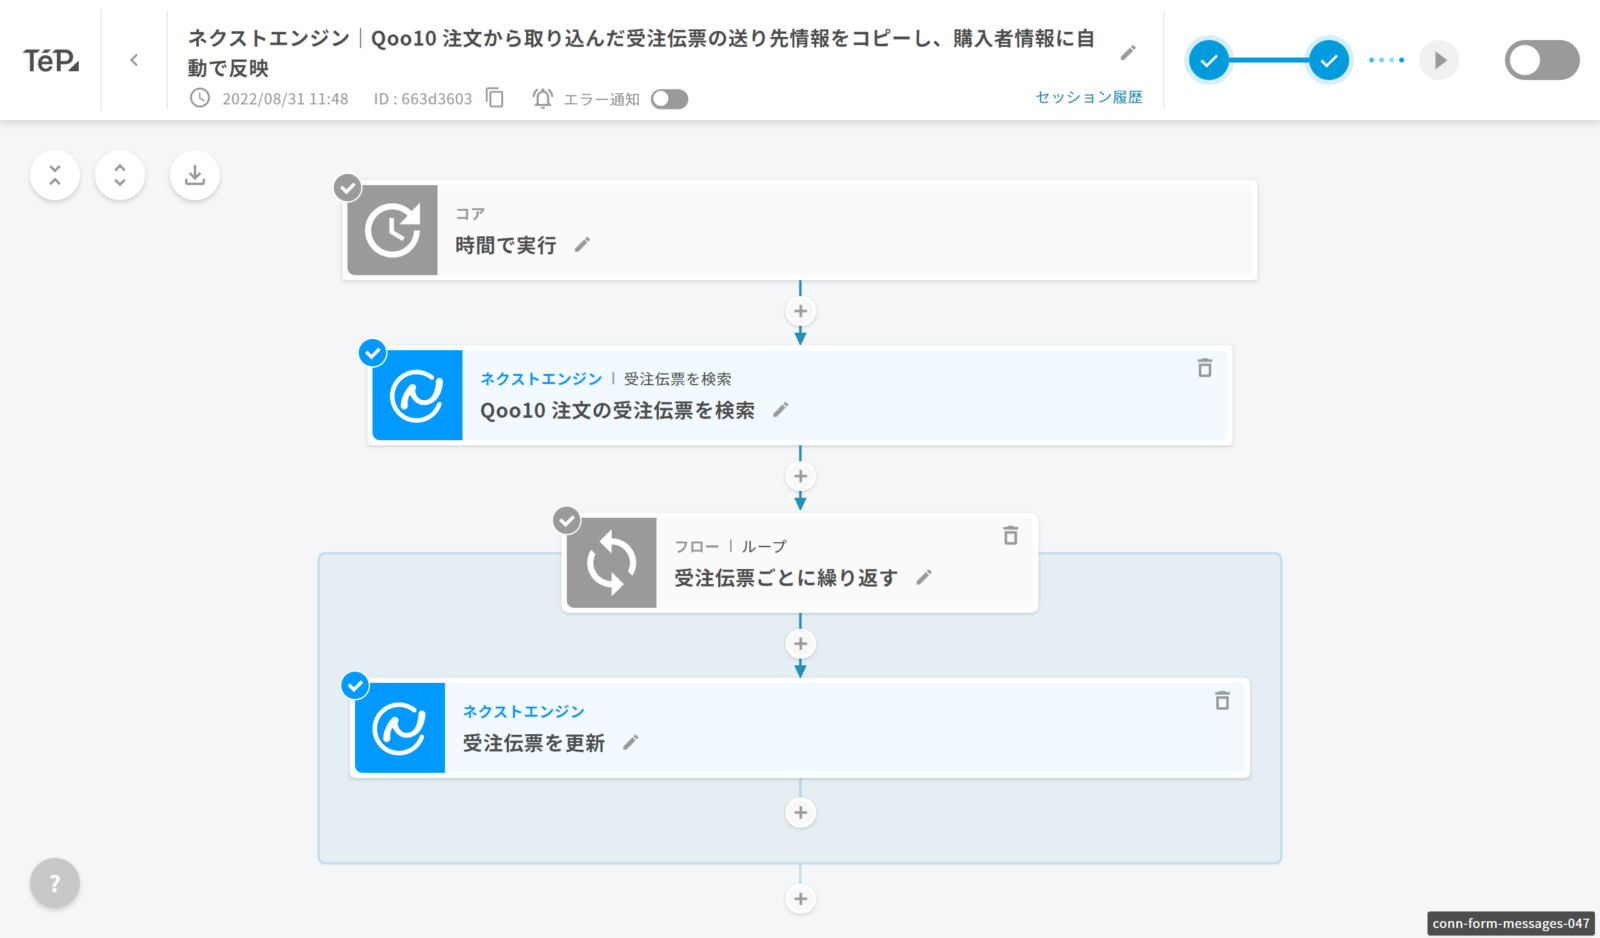Add a step below the loop block

pyautogui.click(x=800, y=899)
